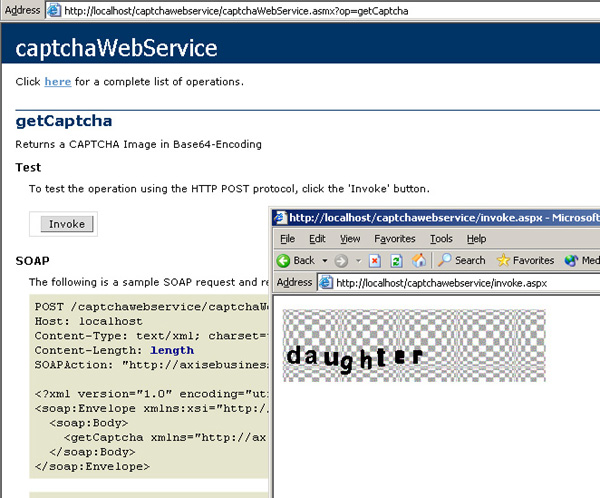Open the Favorites menu in invoke.aspx window
The height and width of the screenshot is (498, 600).
click(x=395, y=239)
